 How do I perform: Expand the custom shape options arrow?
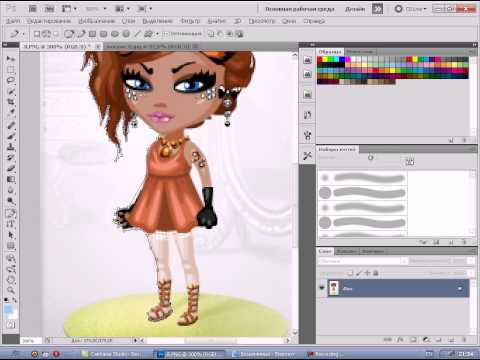(157, 34)
